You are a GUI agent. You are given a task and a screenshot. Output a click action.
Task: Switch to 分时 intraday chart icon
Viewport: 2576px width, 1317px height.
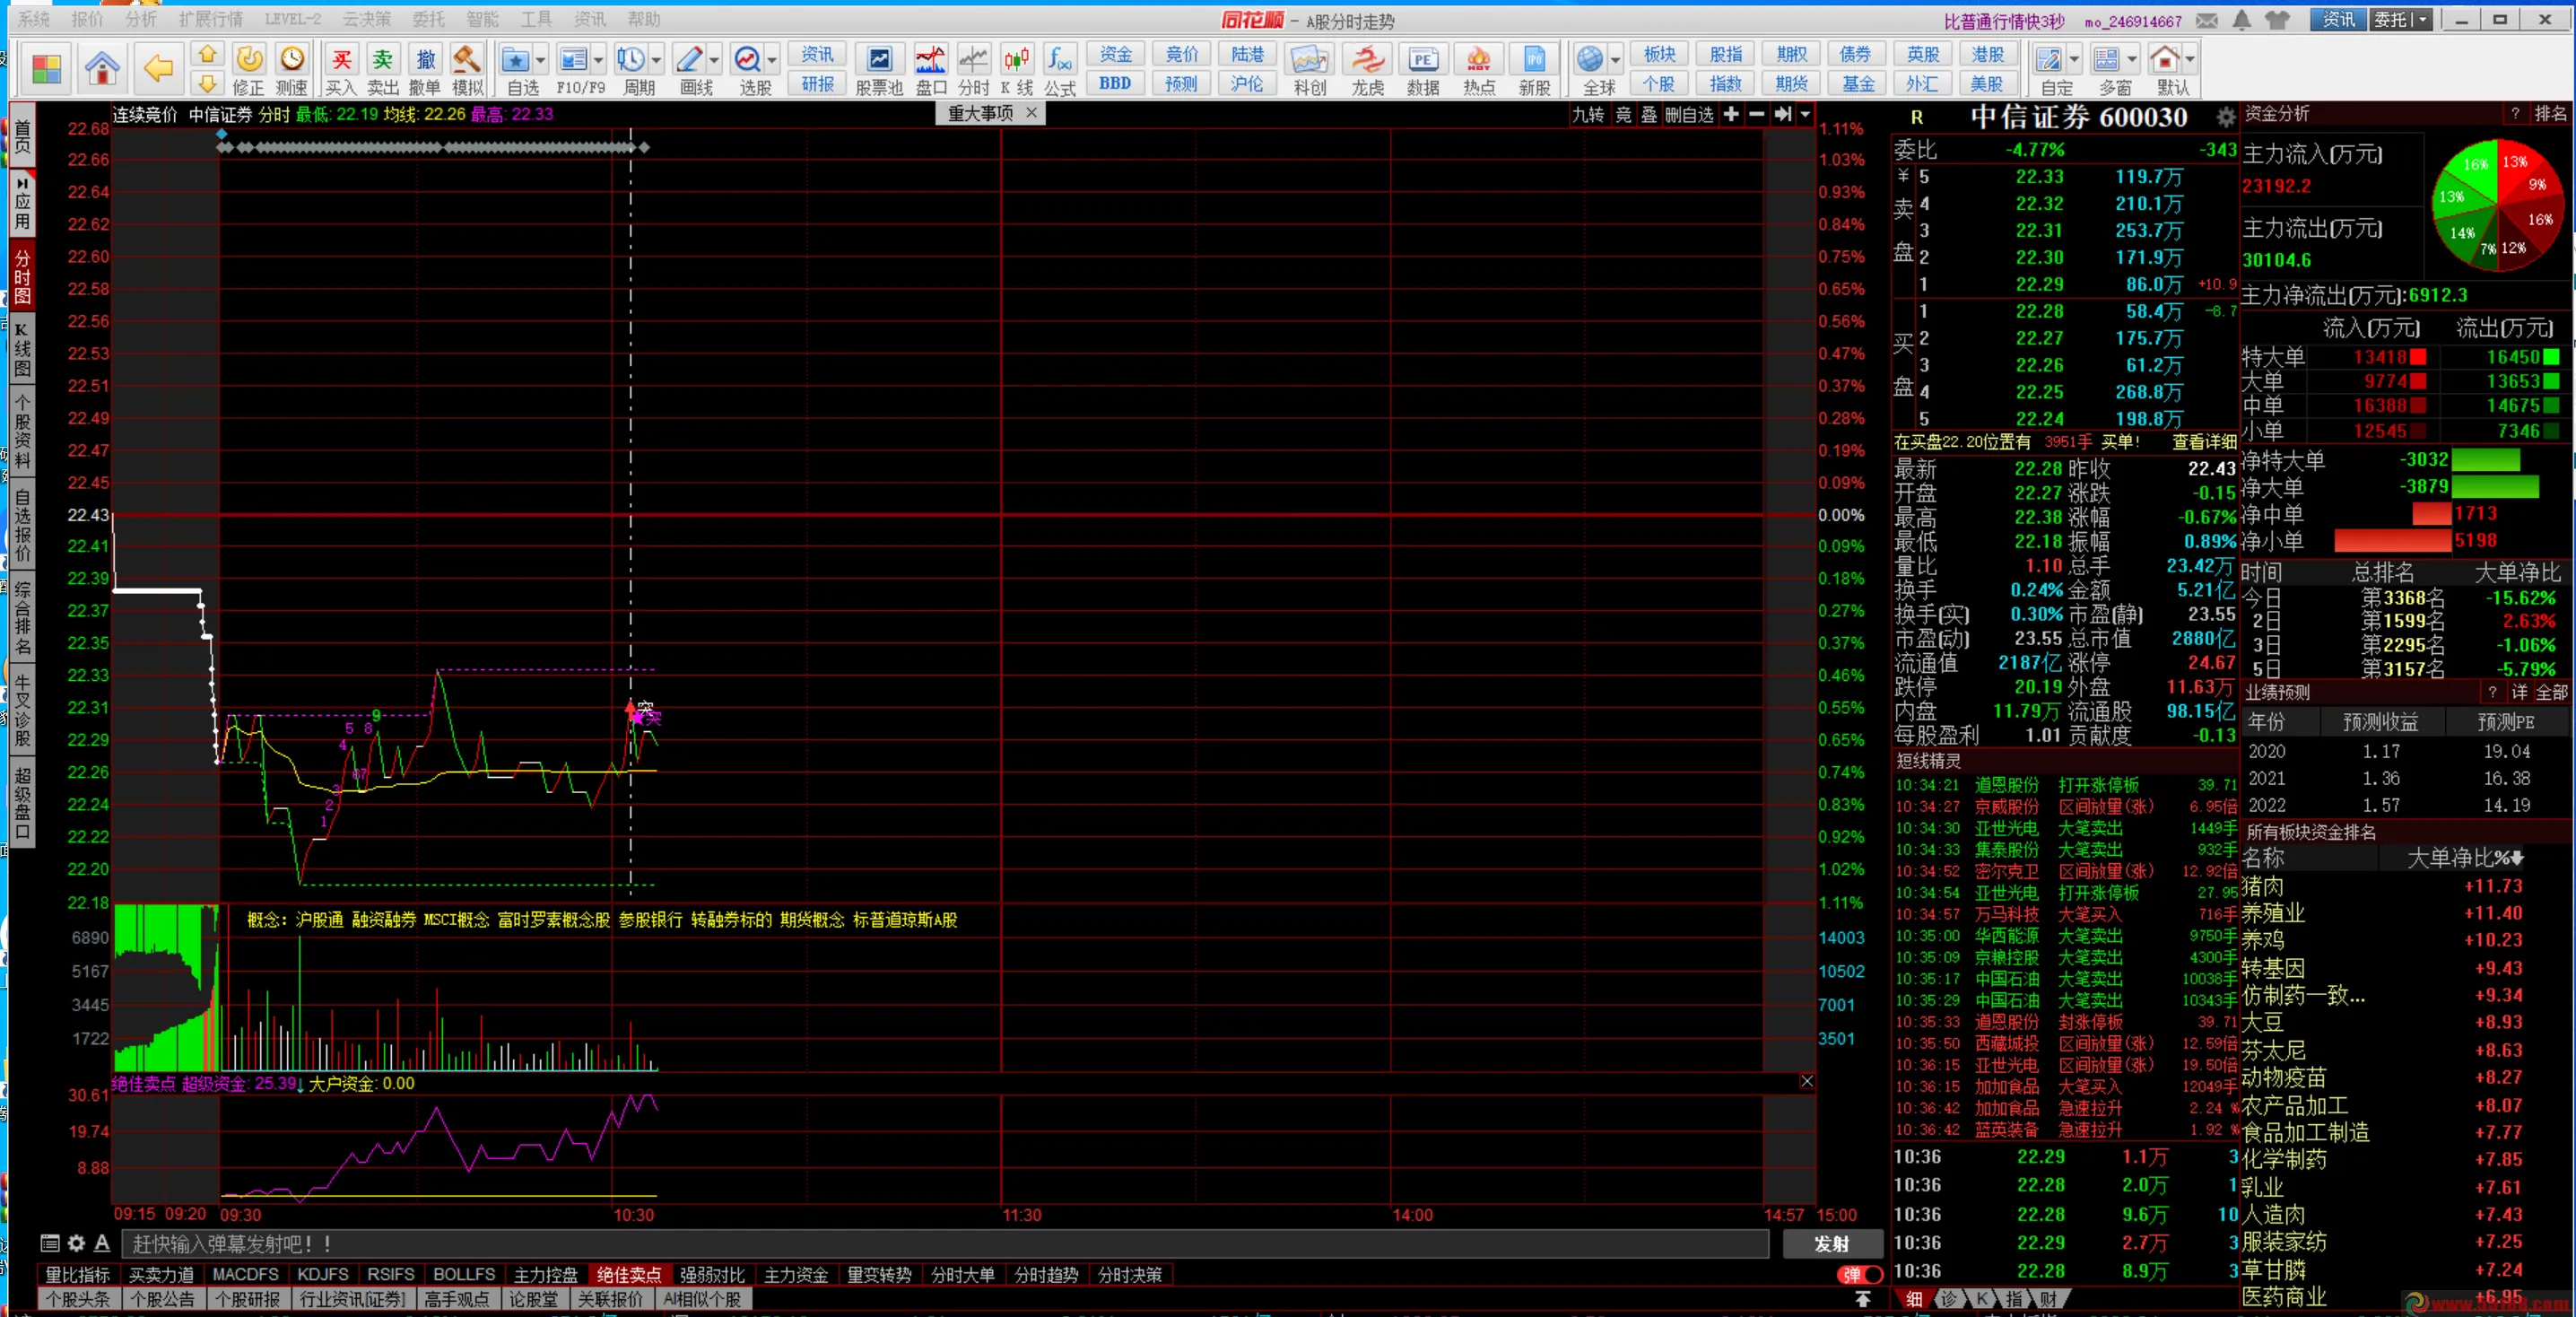[x=973, y=69]
